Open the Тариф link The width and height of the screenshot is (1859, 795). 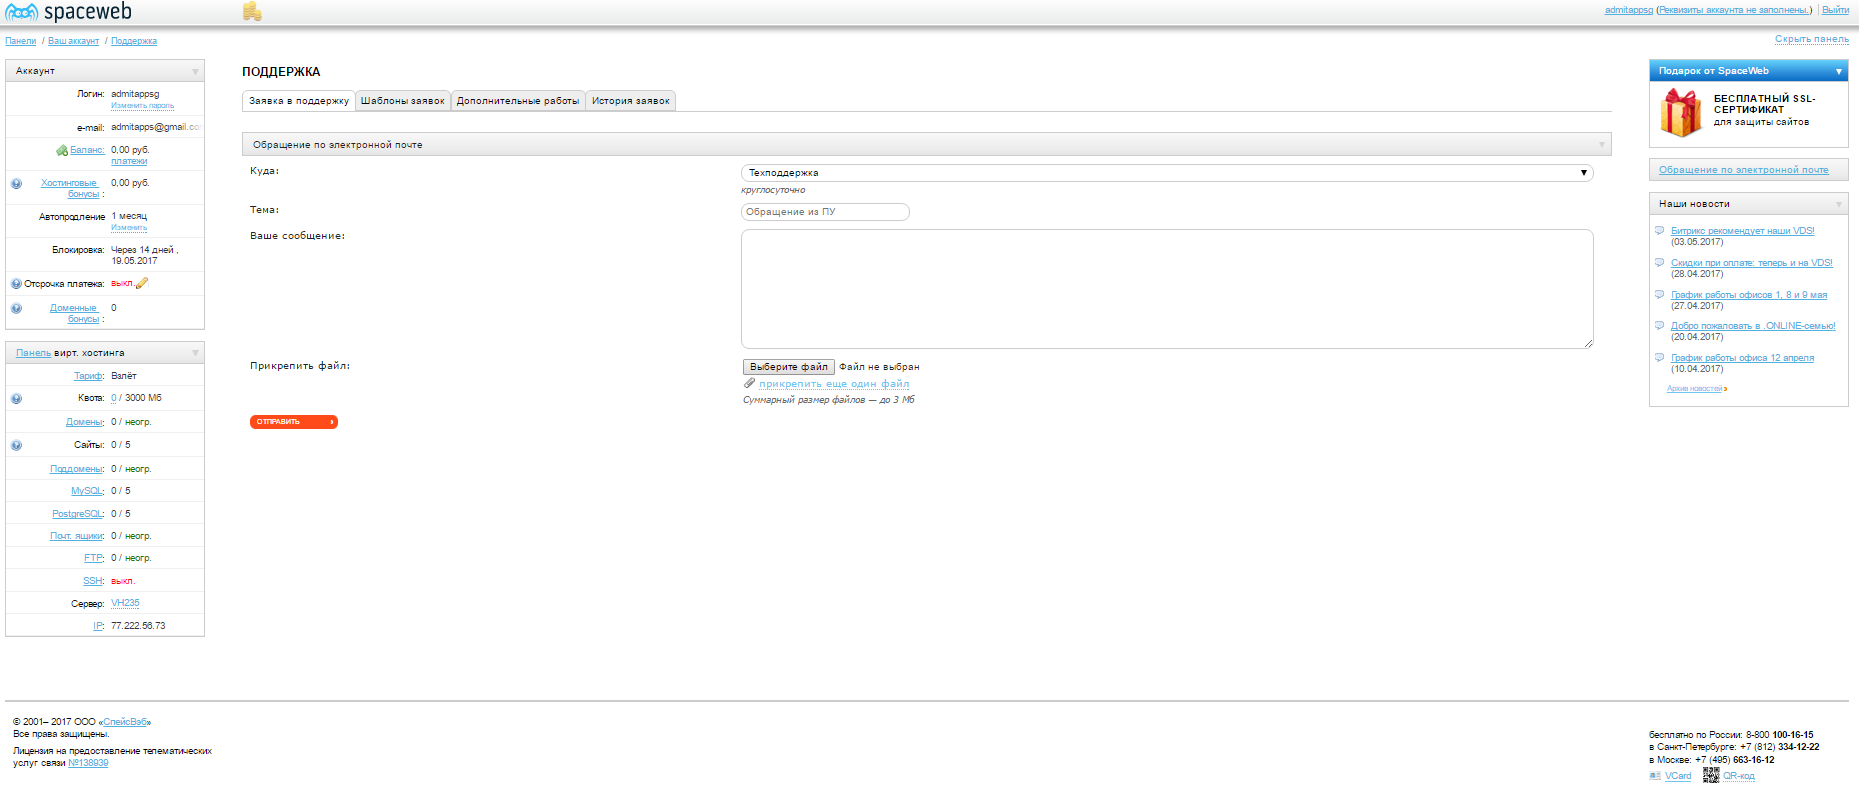tap(89, 376)
